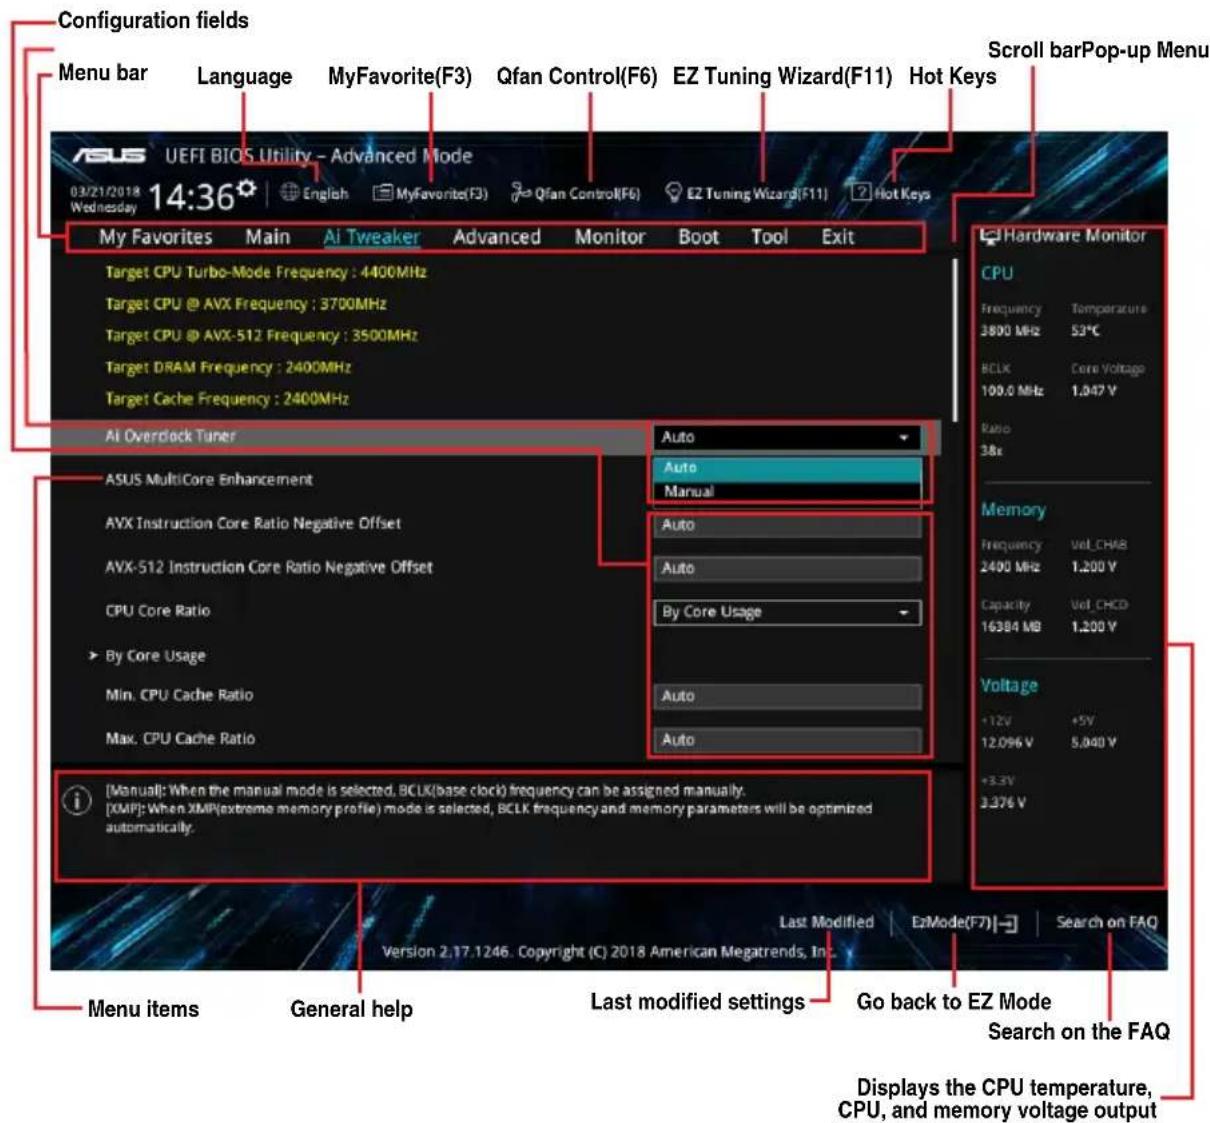Expand the By Core Usage submenu
The height and width of the screenshot is (1123, 1210).
[x=147, y=656]
